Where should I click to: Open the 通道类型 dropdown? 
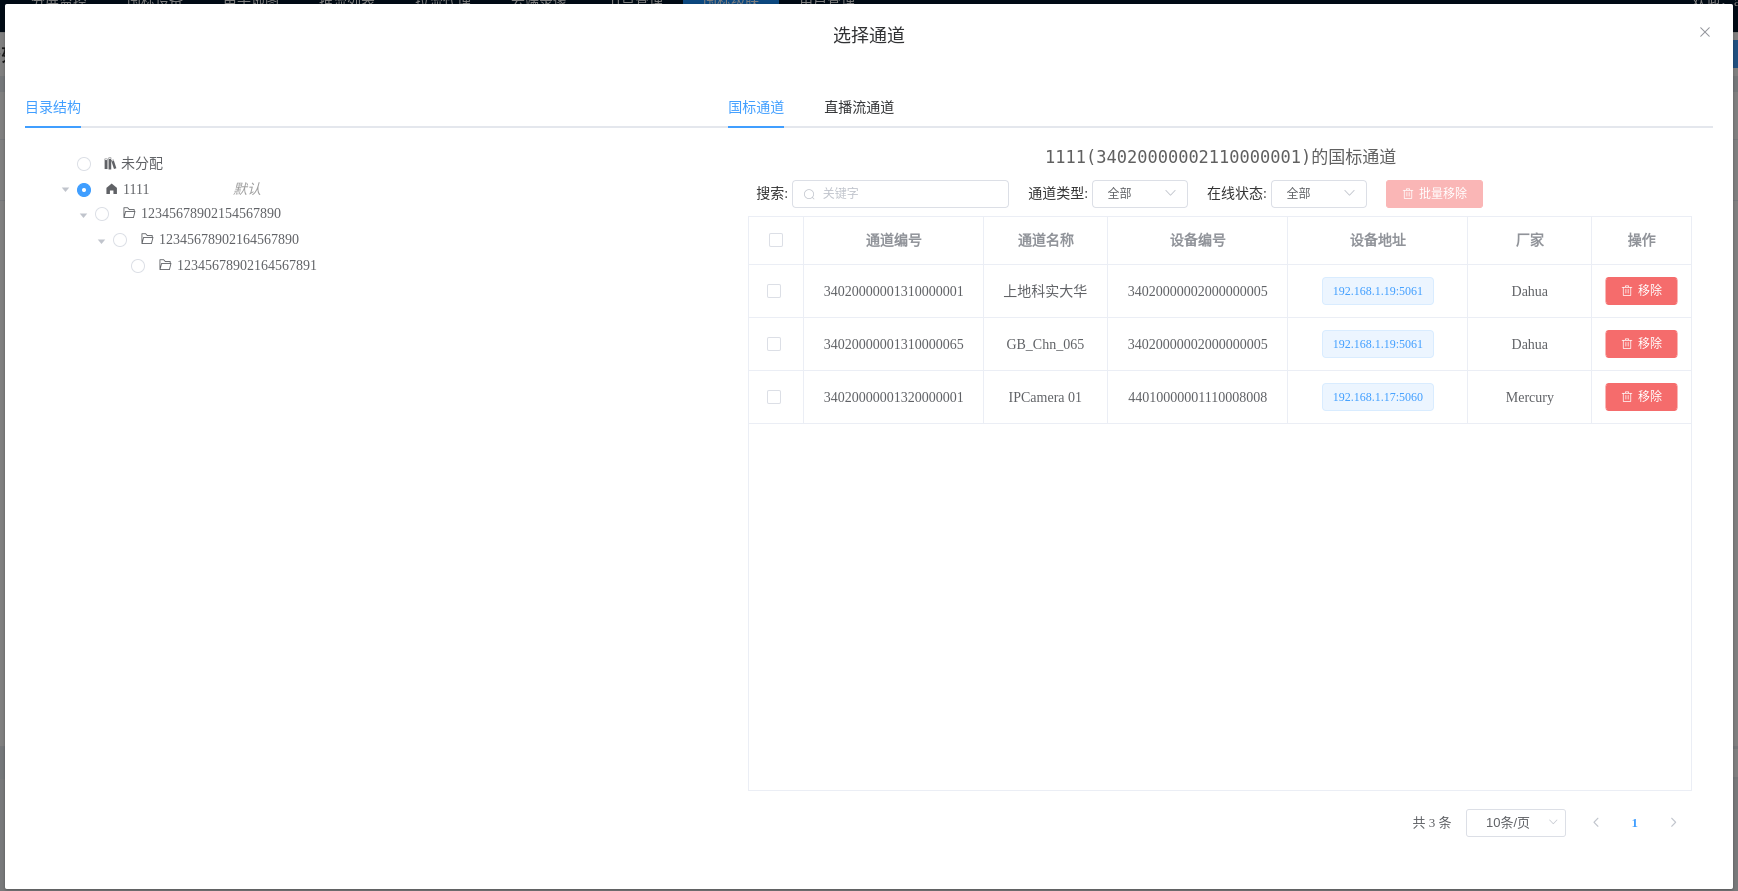click(x=1139, y=194)
